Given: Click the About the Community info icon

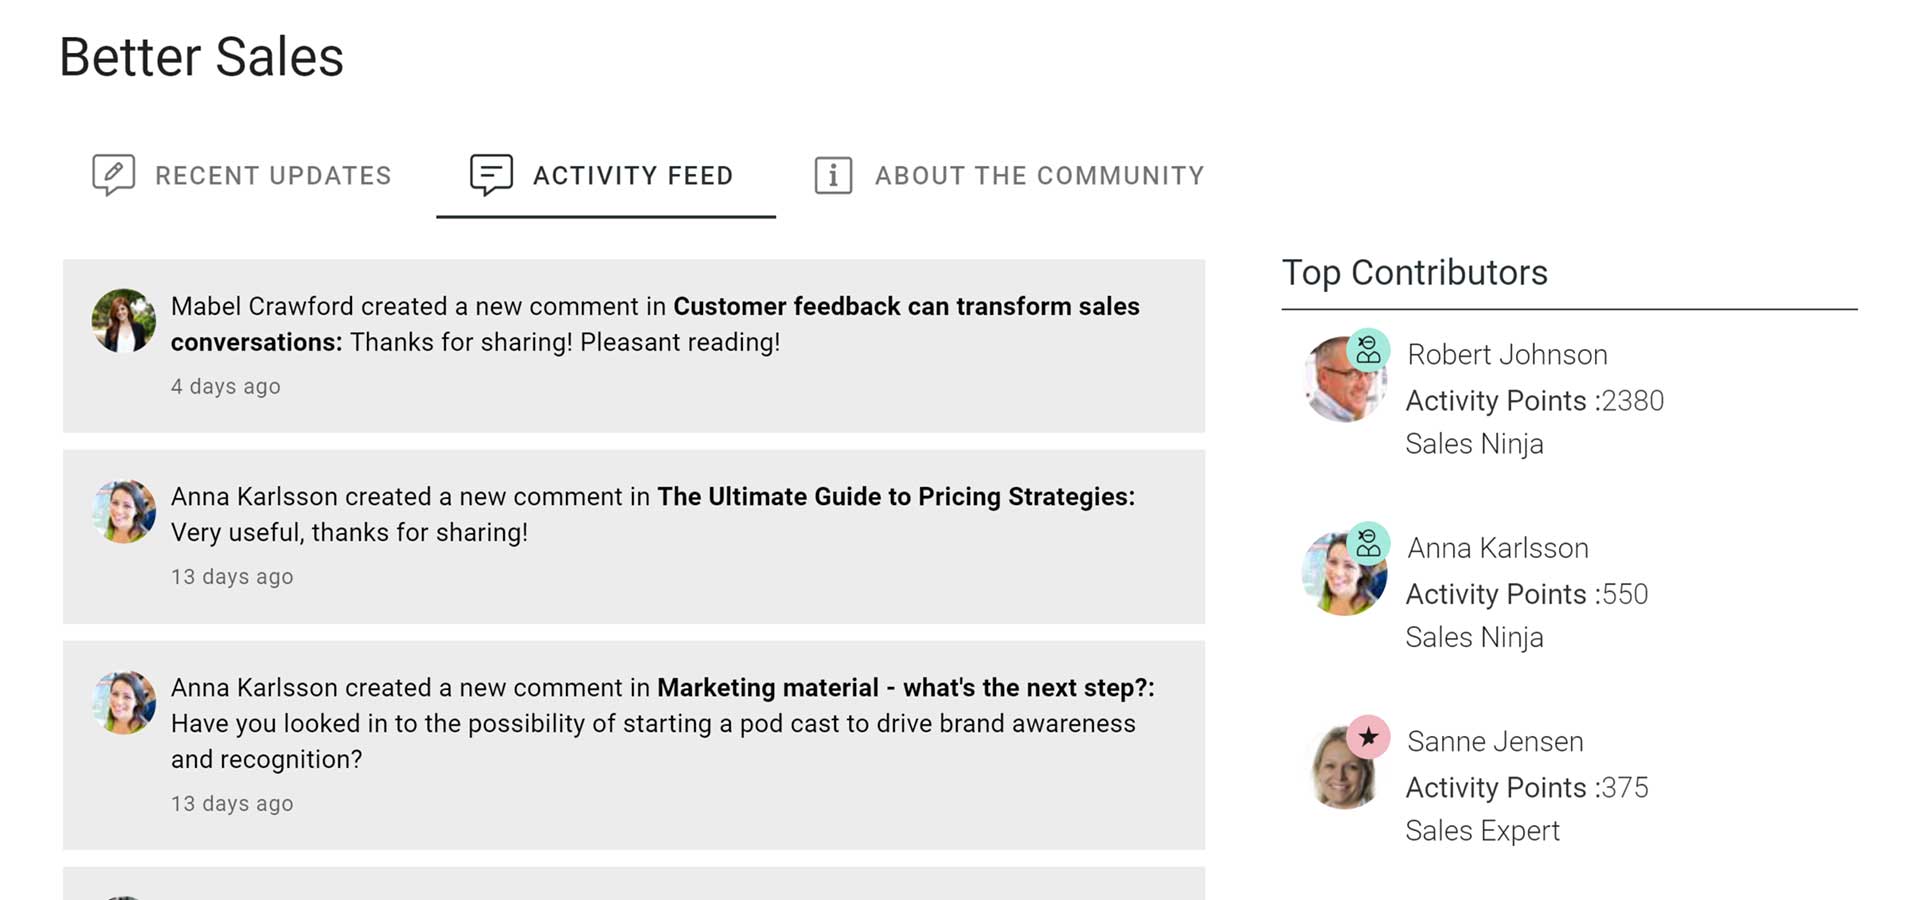Looking at the screenshot, I should [x=833, y=175].
